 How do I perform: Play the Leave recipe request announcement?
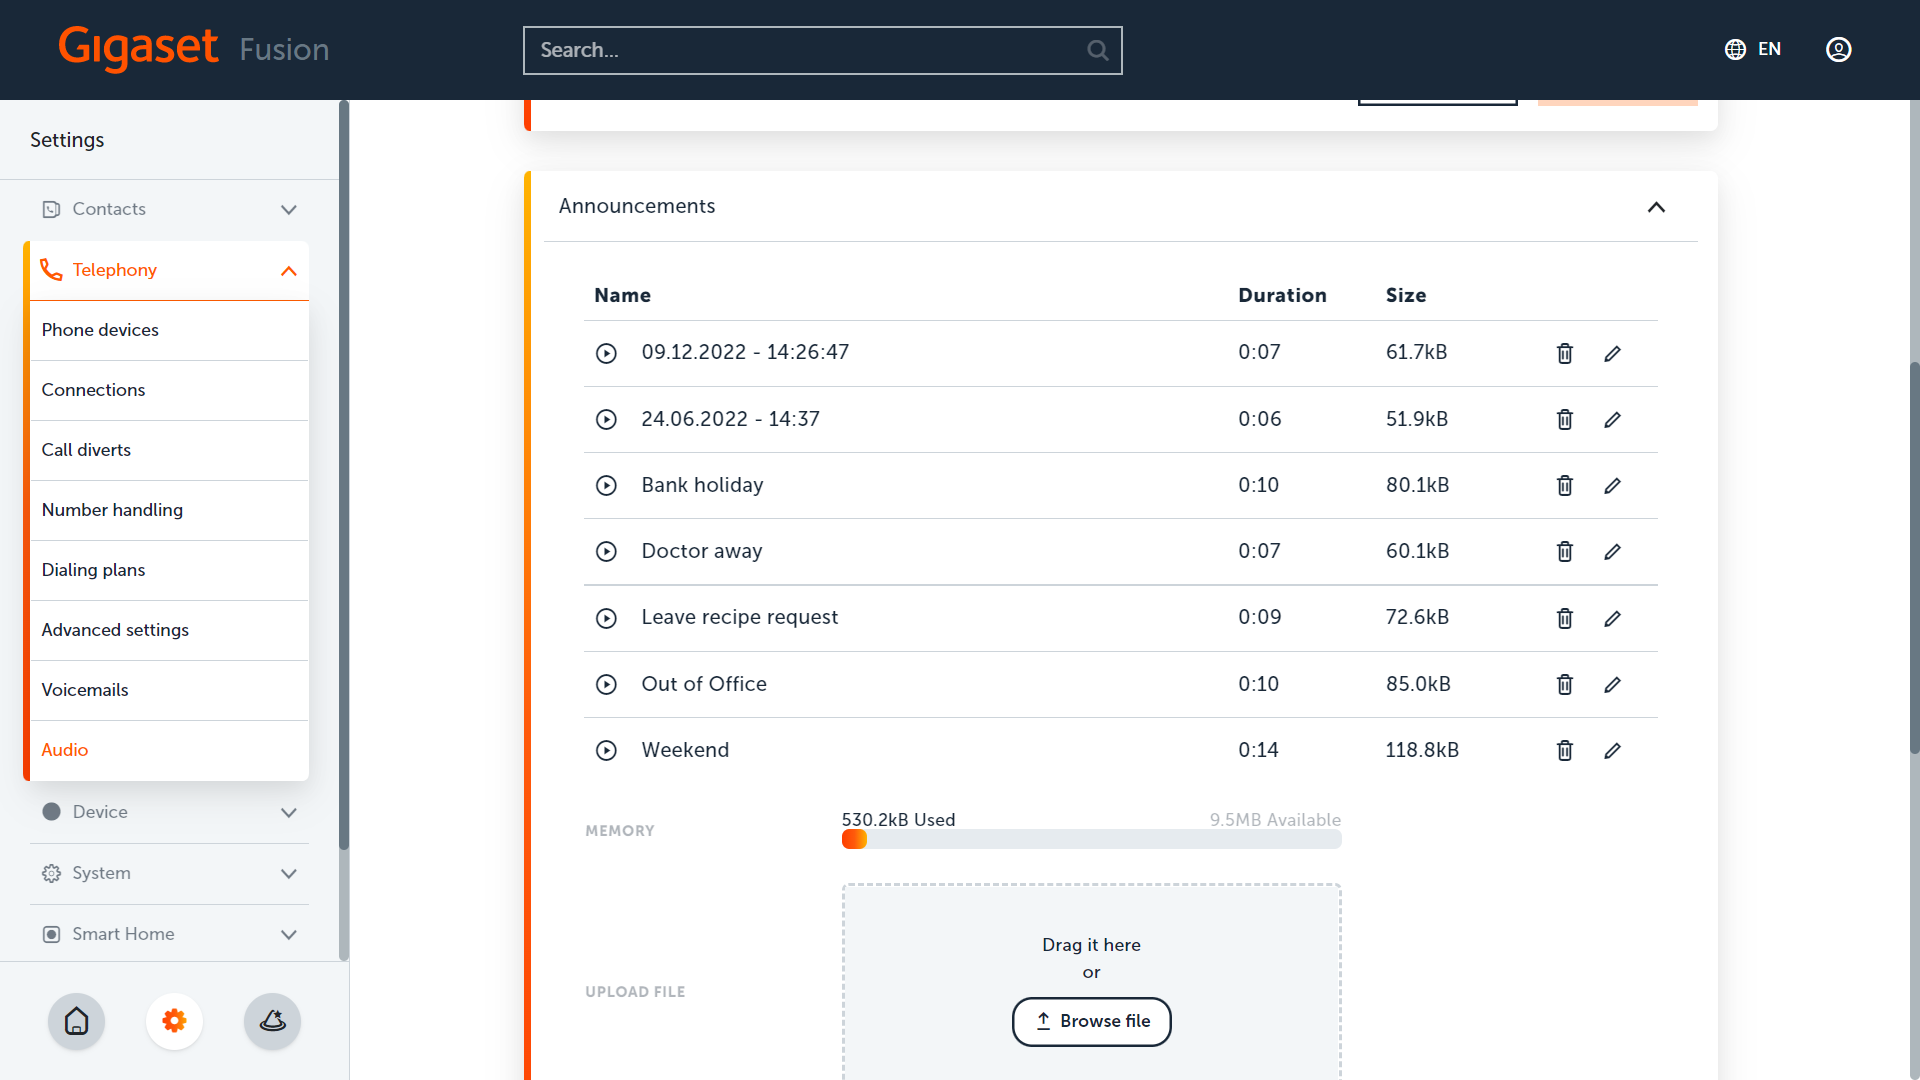[606, 618]
